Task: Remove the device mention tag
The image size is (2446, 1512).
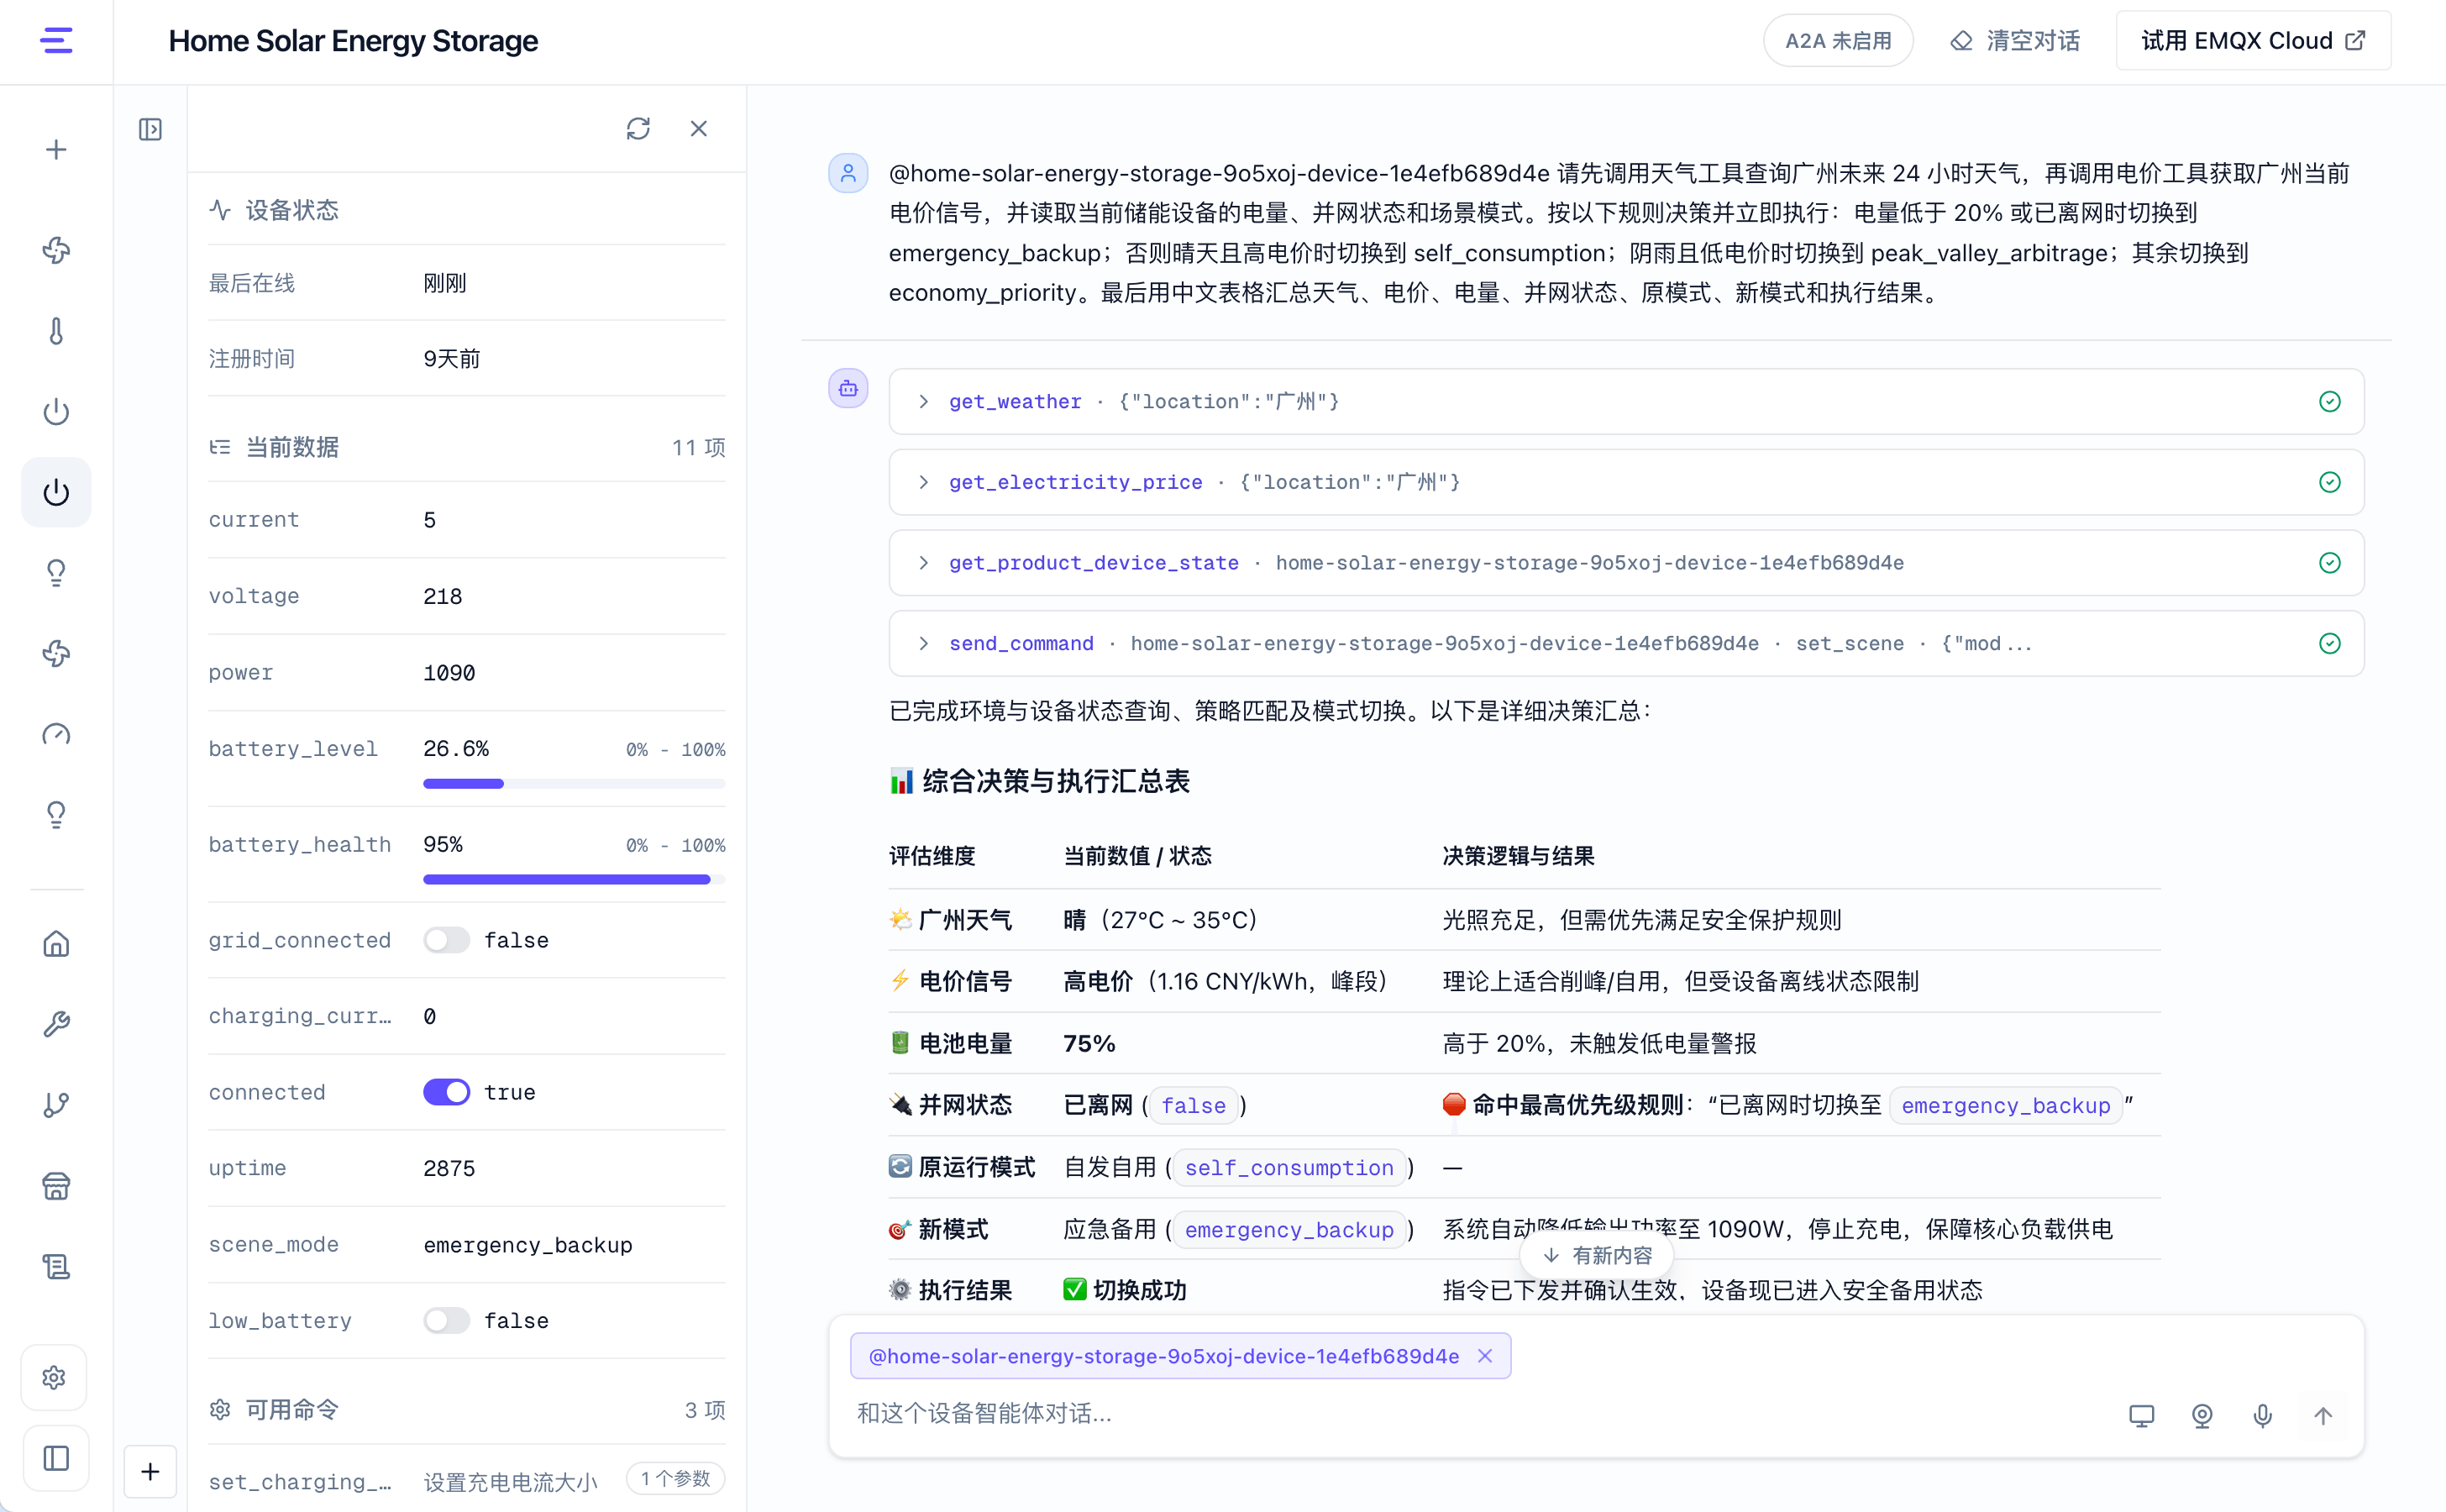Action: (x=1485, y=1356)
